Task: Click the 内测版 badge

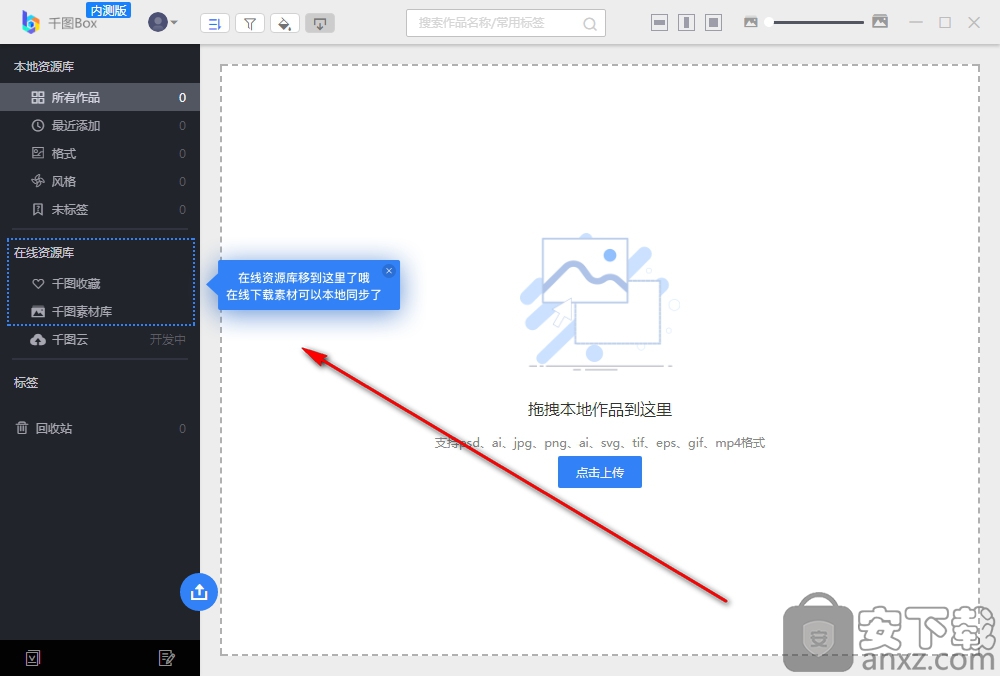Action: (108, 10)
